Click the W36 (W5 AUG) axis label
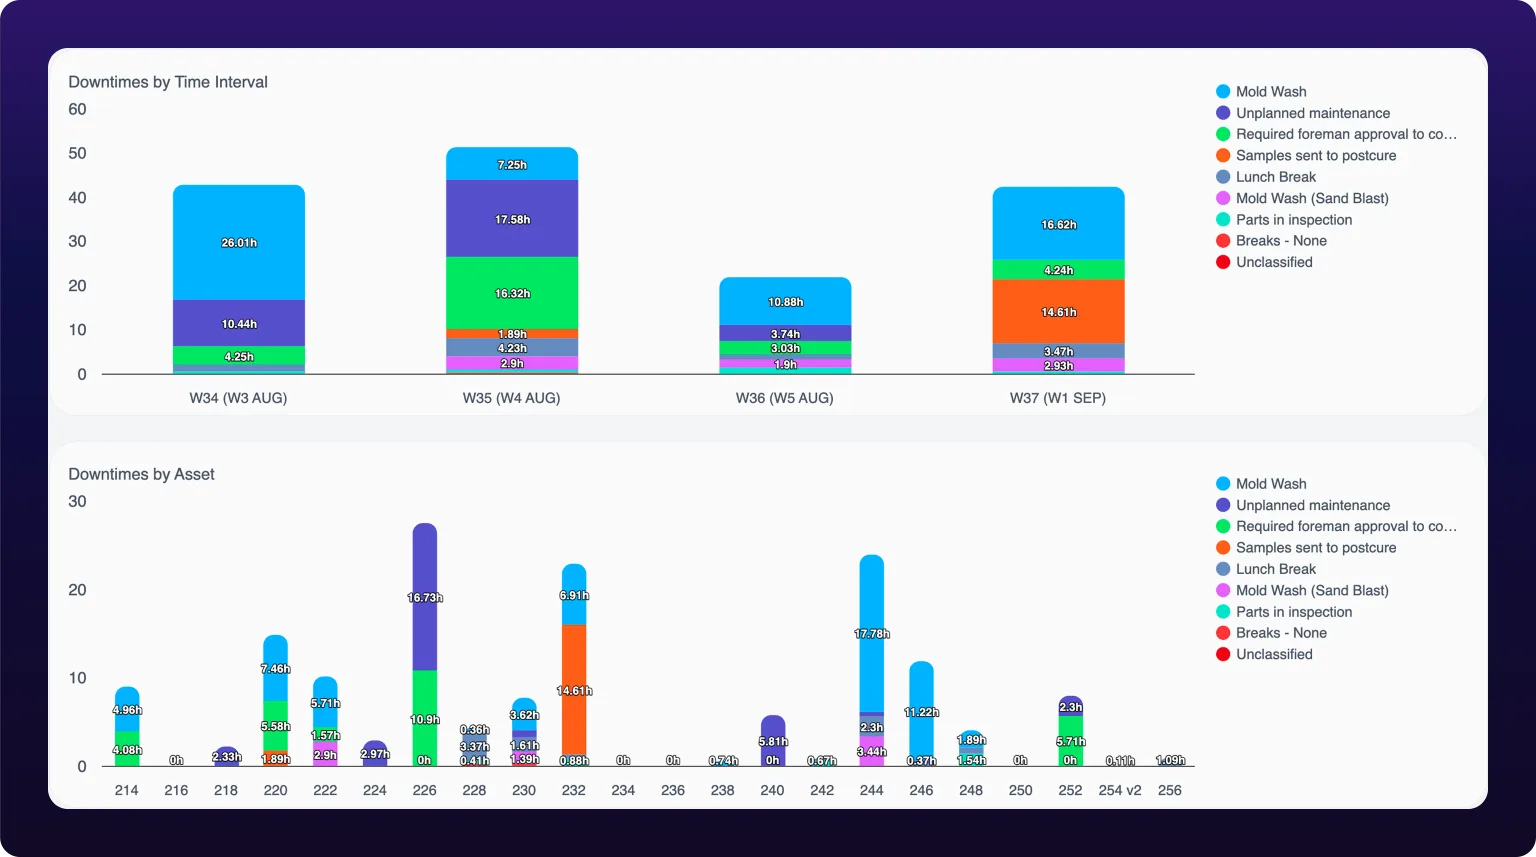 [x=785, y=398]
